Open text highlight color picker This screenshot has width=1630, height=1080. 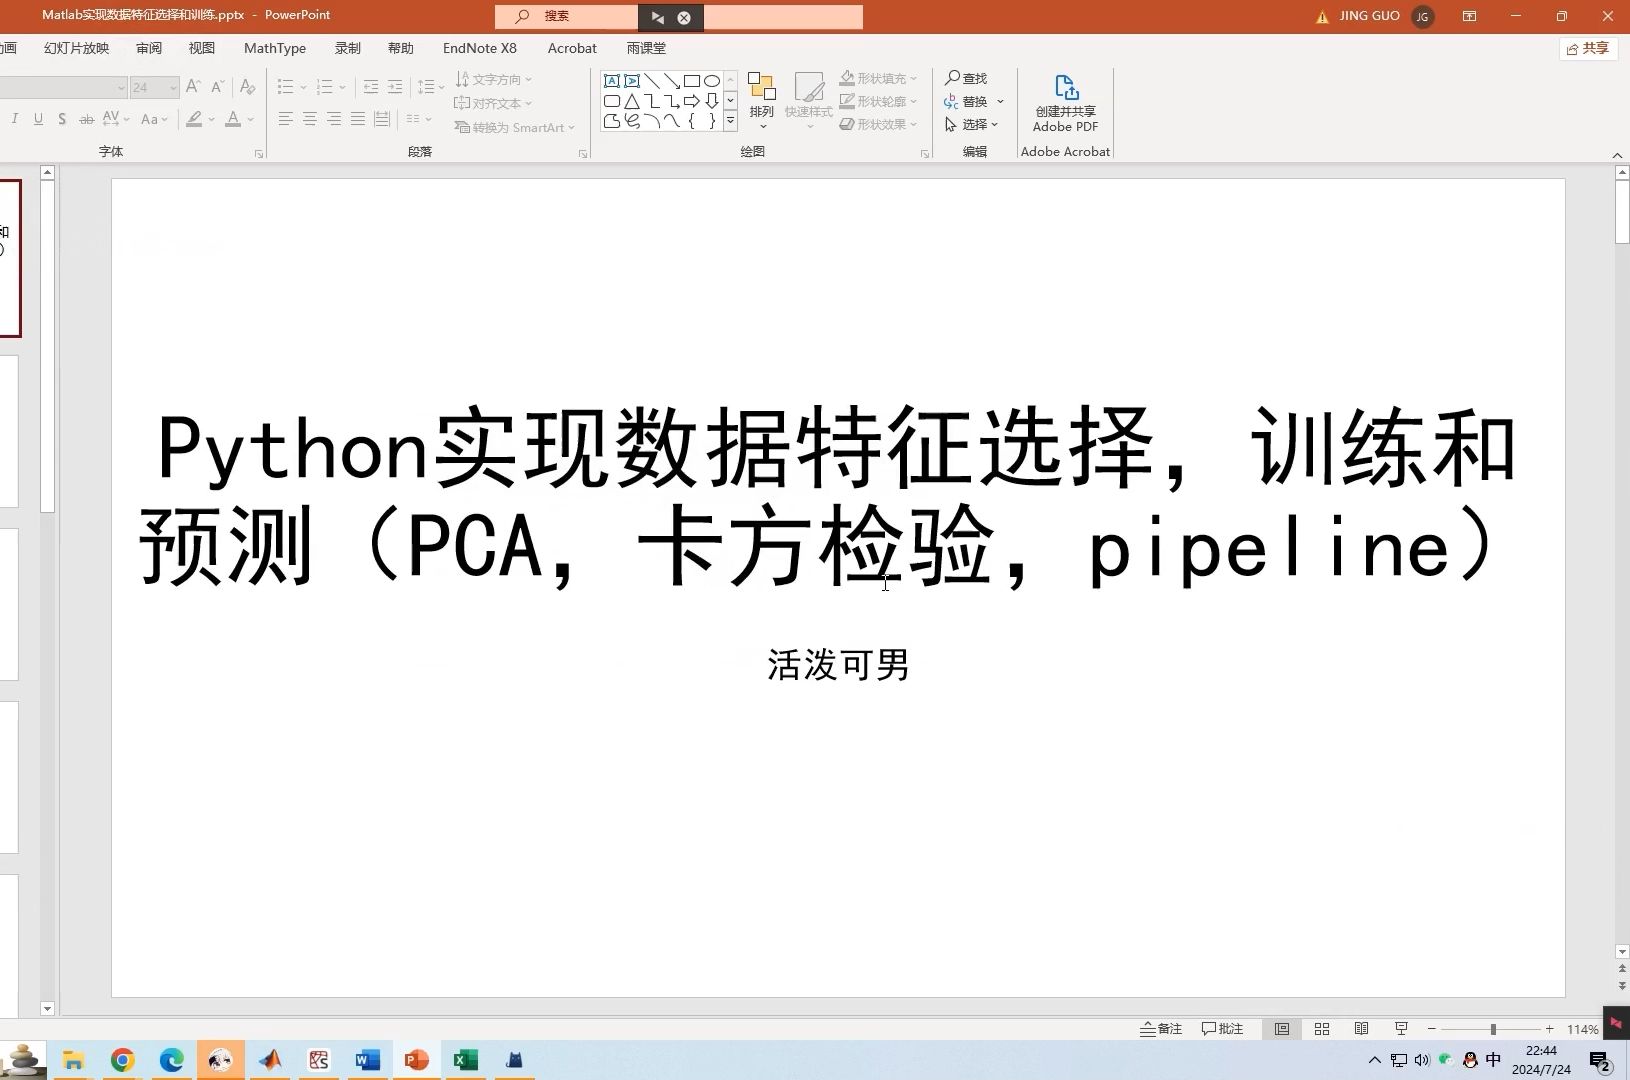(200, 119)
